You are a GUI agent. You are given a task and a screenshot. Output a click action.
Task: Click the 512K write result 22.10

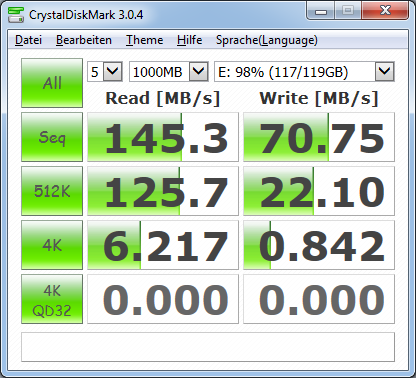(x=319, y=191)
